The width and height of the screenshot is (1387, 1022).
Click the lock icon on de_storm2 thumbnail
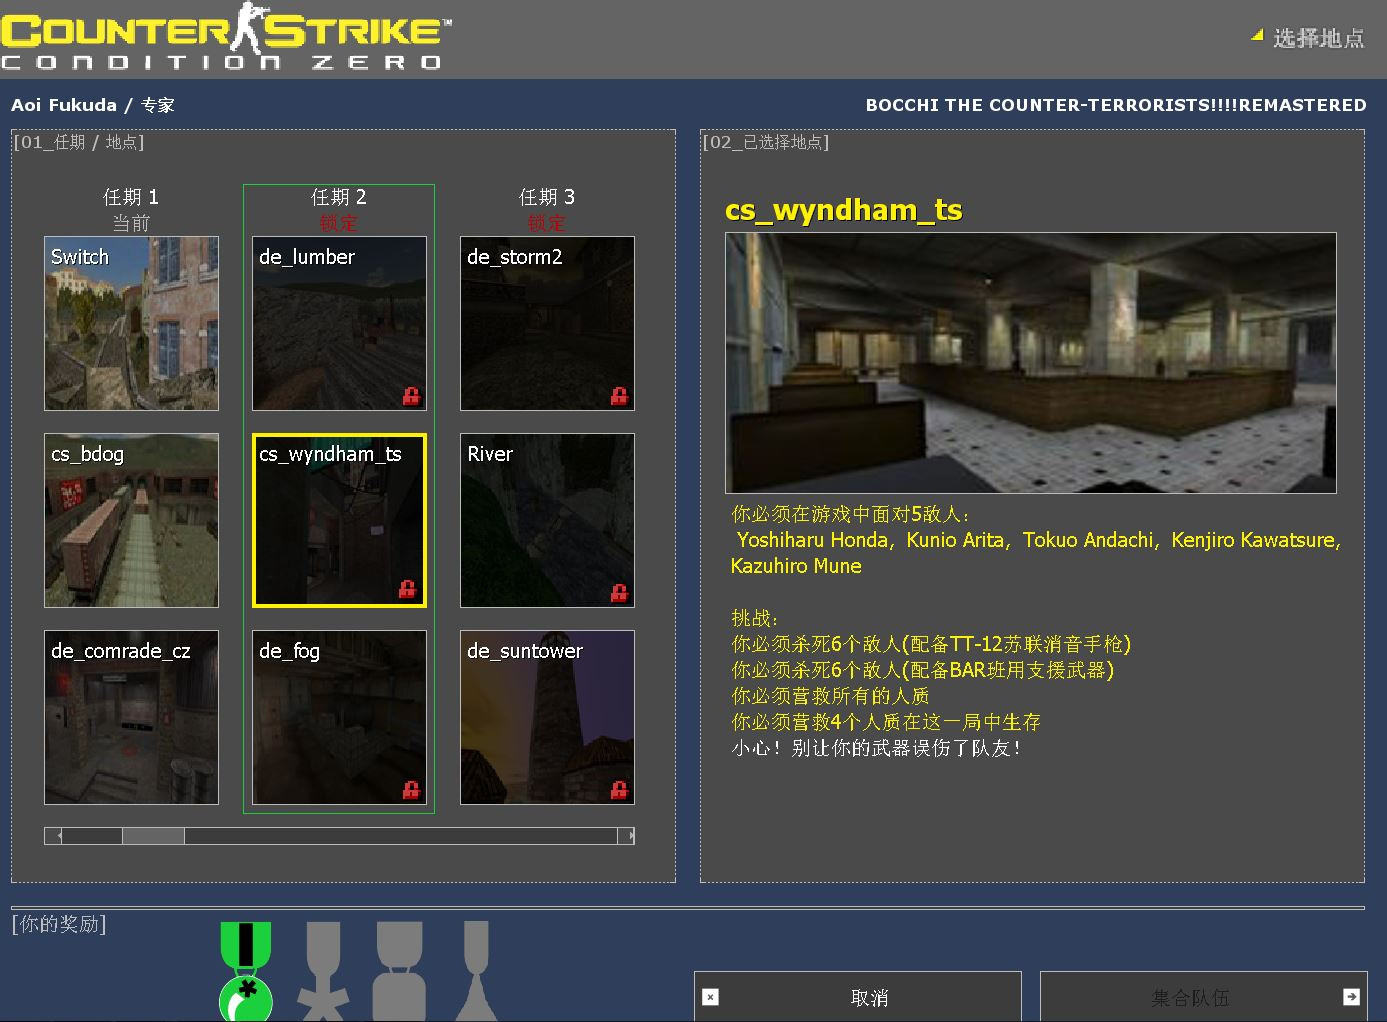point(619,396)
